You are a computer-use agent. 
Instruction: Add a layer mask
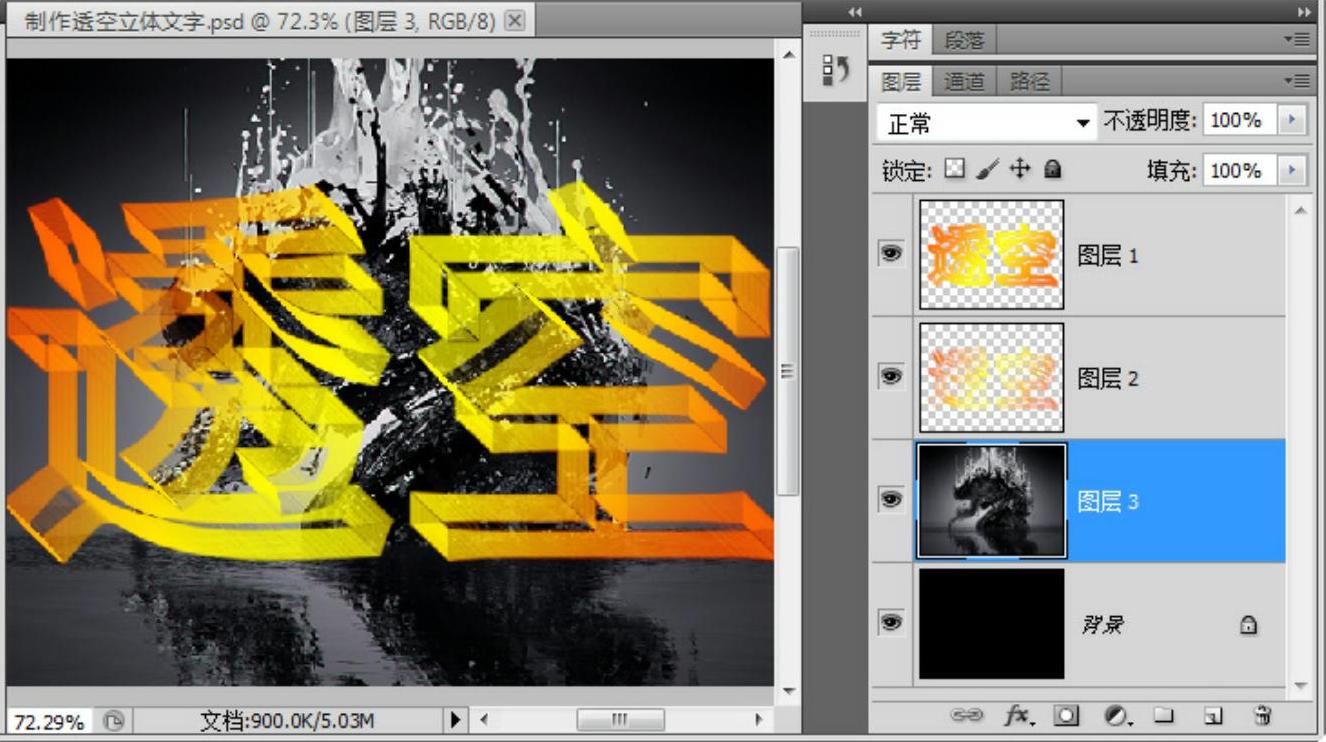pyautogui.click(x=1068, y=716)
